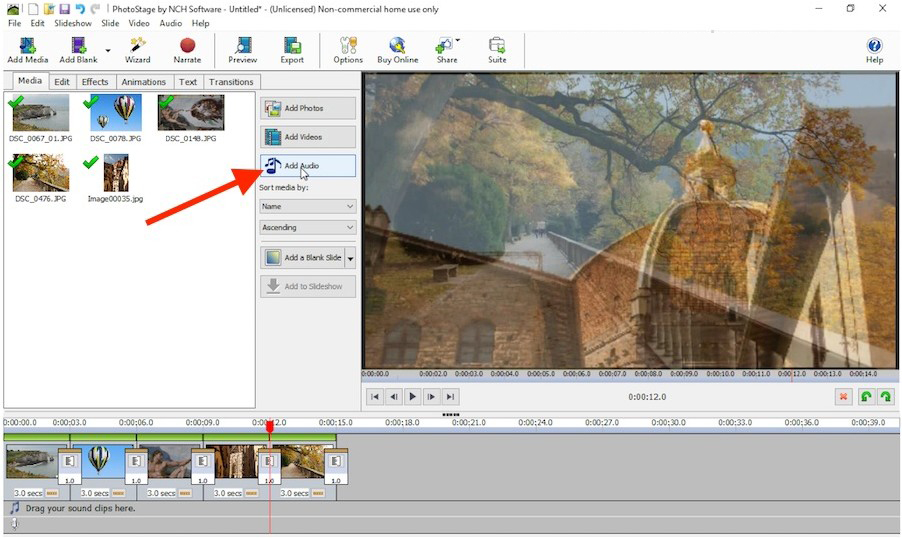Click the red timeline playhead marker
This screenshot has width=902, height=538.
tap(269, 426)
